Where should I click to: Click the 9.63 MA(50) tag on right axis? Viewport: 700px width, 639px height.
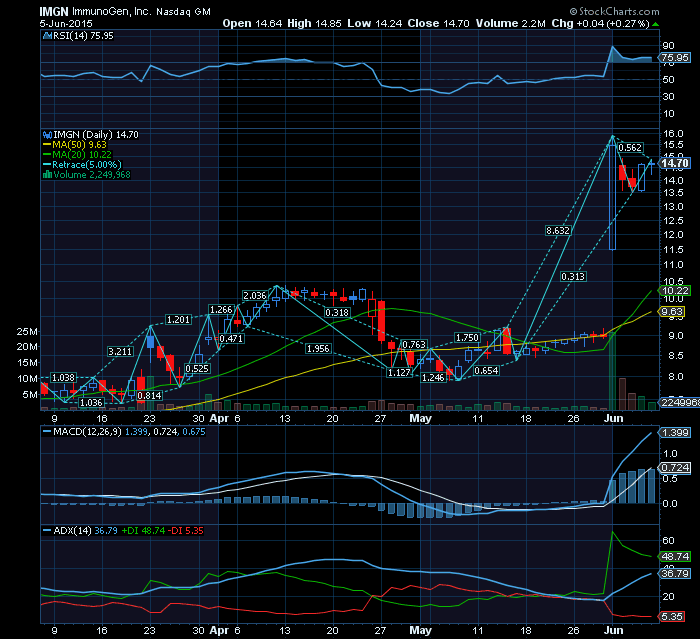click(671, 311)
